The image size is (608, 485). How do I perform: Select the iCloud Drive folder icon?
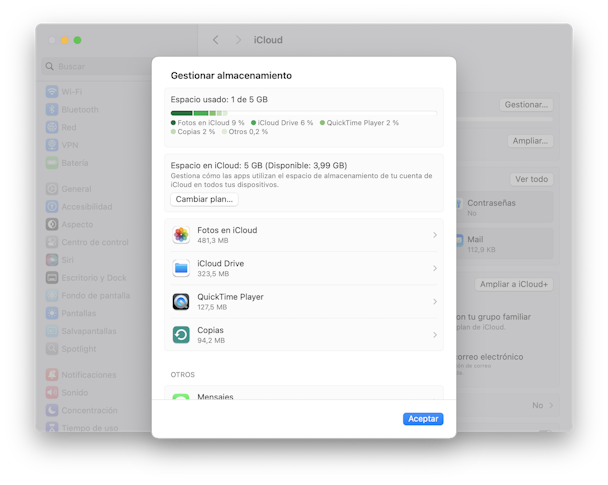[181, 268]
